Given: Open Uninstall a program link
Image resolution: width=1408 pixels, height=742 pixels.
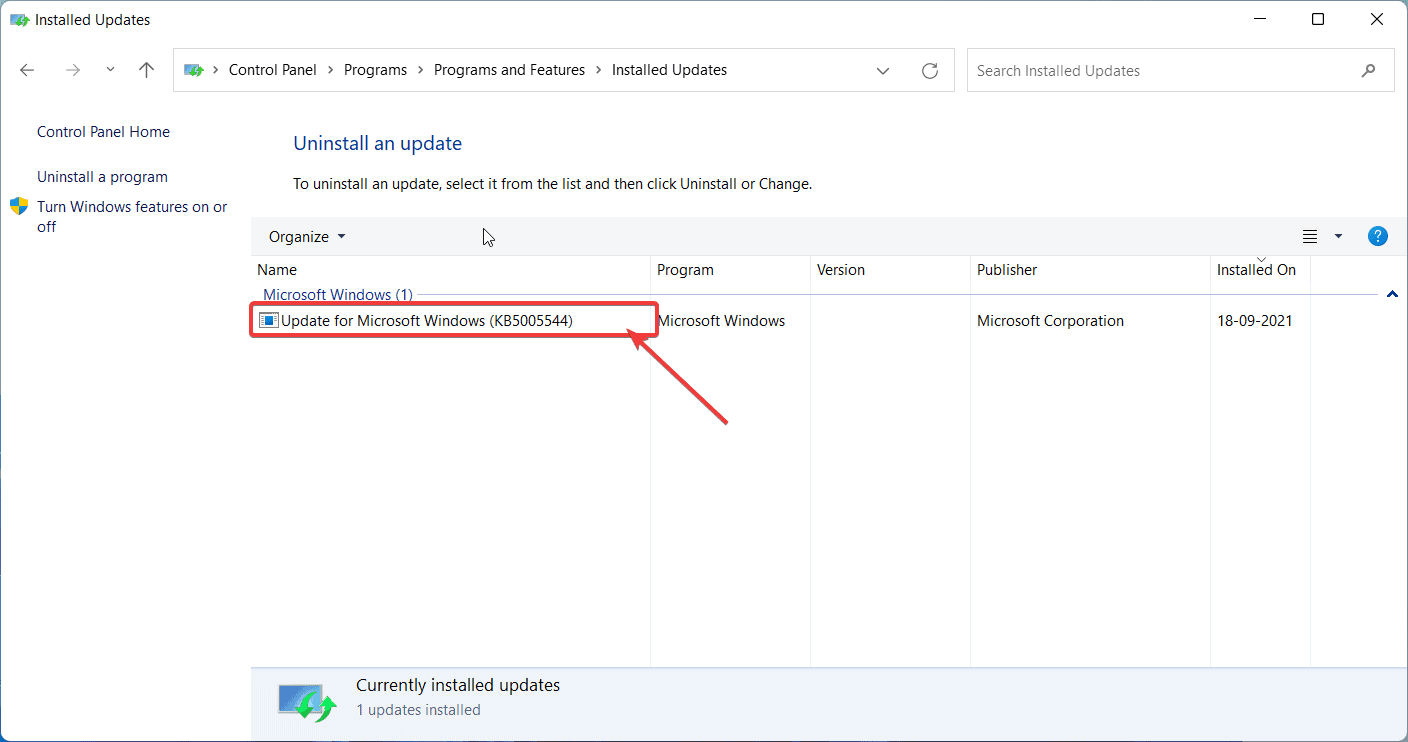Looking at the screenshot, I should point(102,177).
